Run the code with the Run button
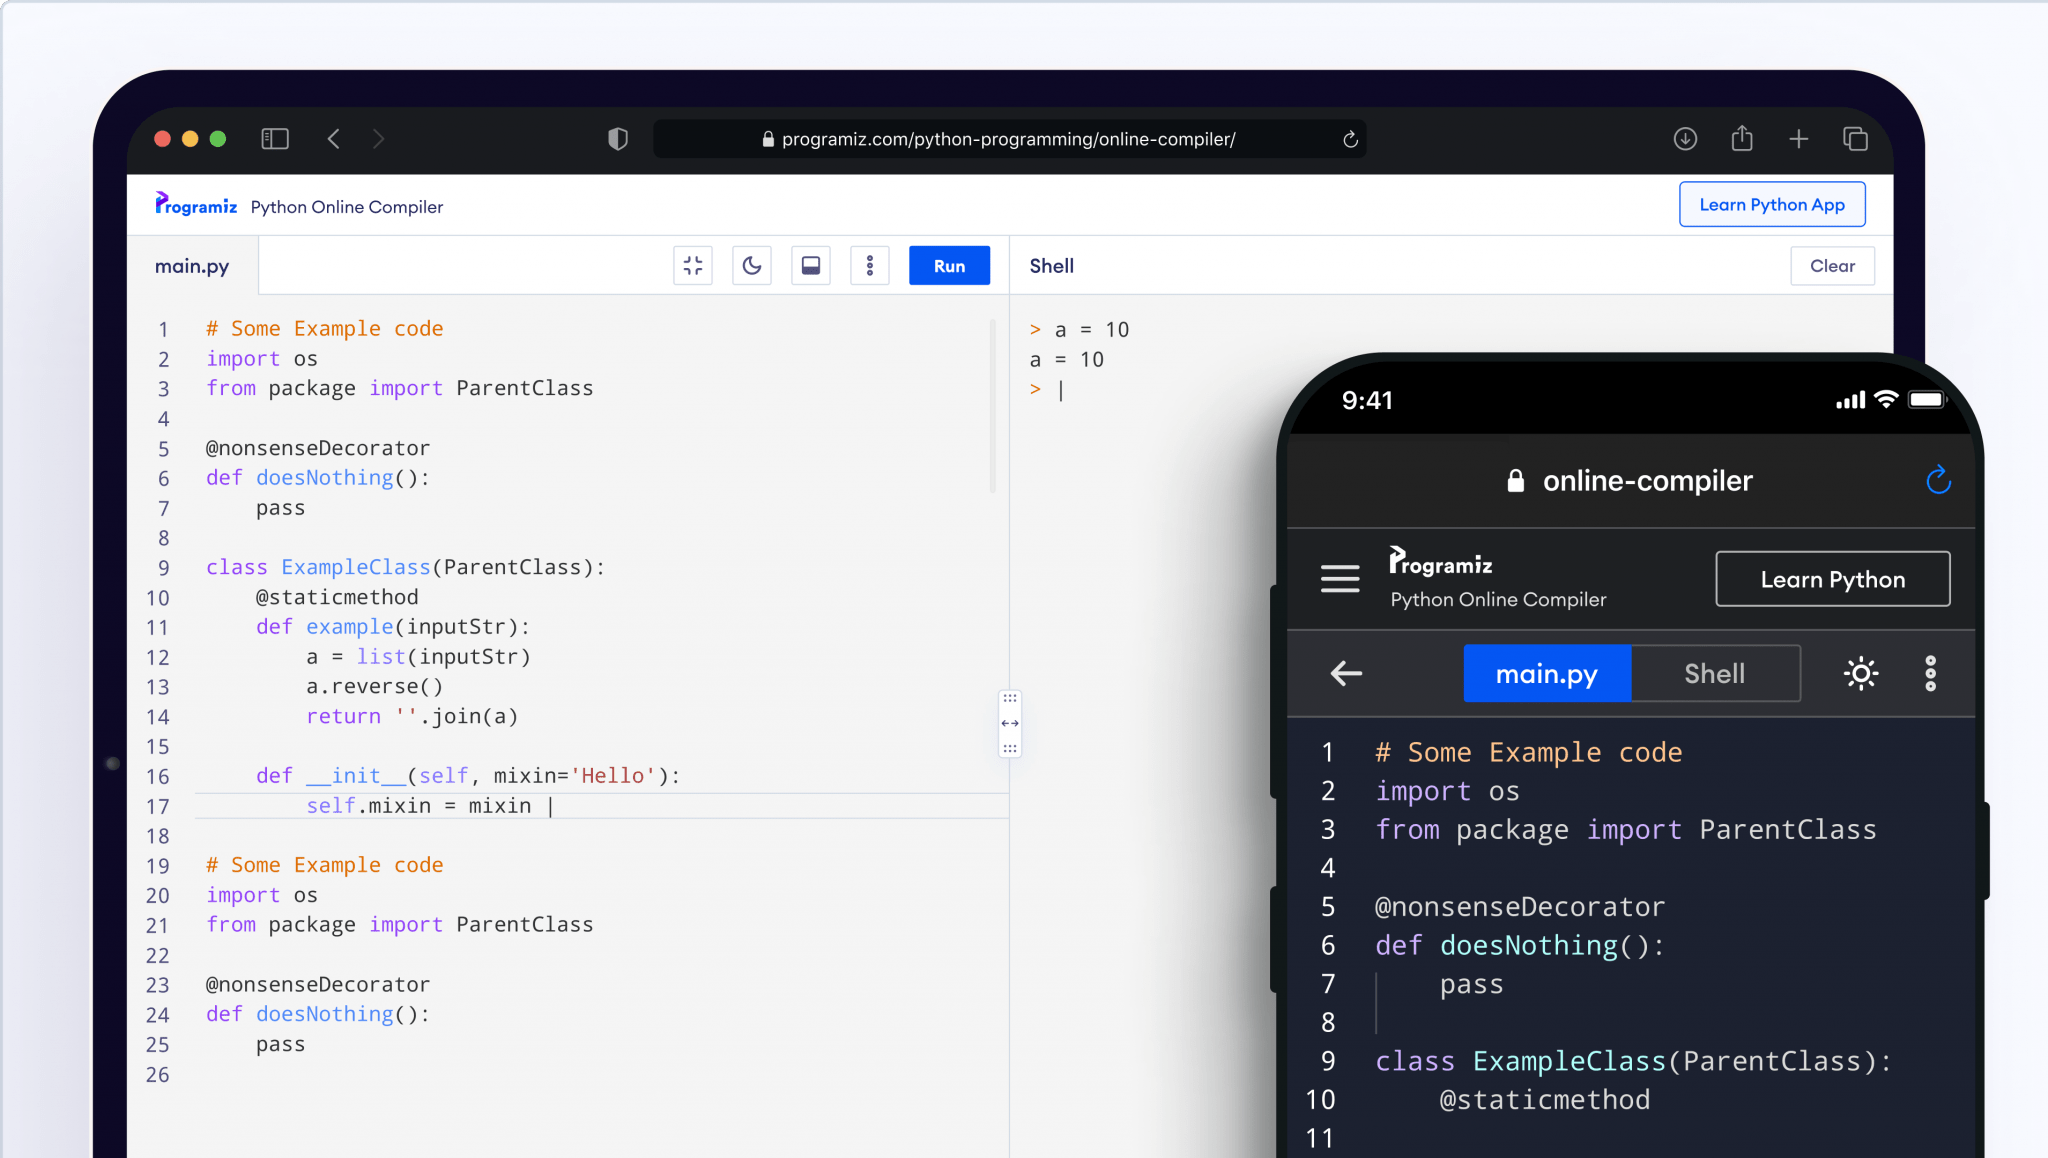Image resolution: width=2048 pixels, height=1158 pixels. [949, 265]
